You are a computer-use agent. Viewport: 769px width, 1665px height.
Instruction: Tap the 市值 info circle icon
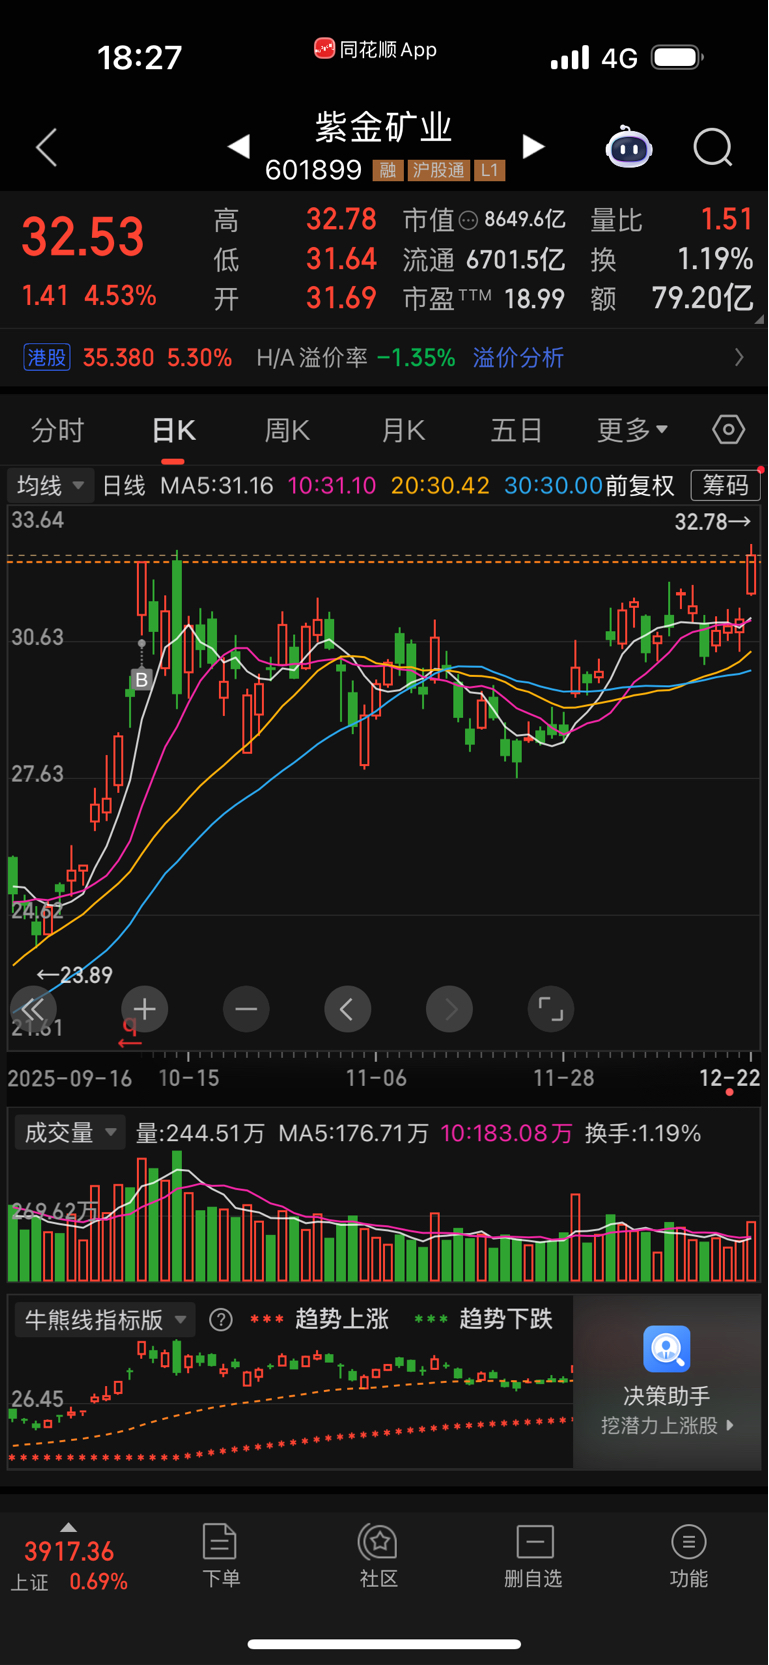pyautogui.click(x=468, y=220)
